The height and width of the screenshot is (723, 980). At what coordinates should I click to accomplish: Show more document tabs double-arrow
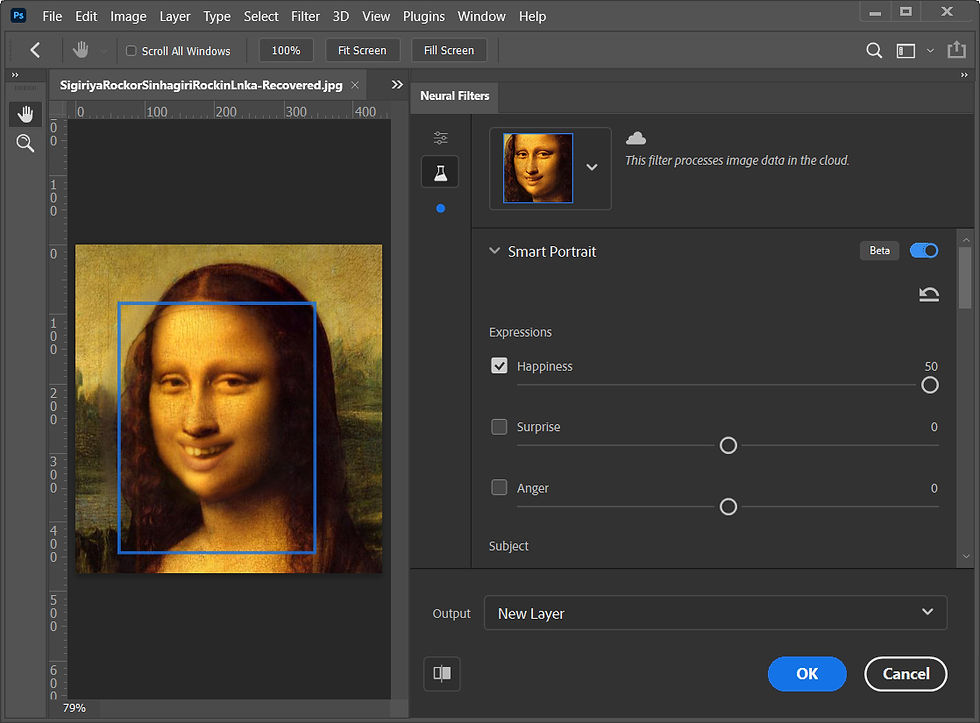pos(397,84)
